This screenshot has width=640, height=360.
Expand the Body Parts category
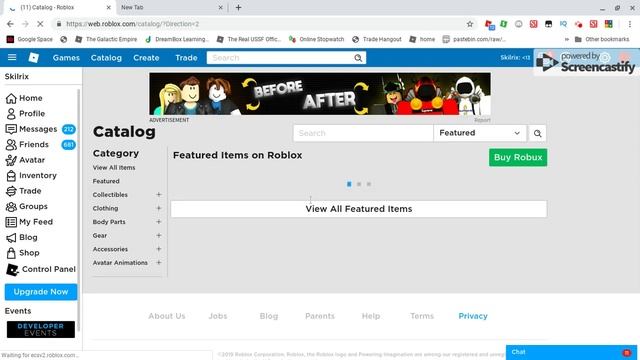click(x=159, y=222)
